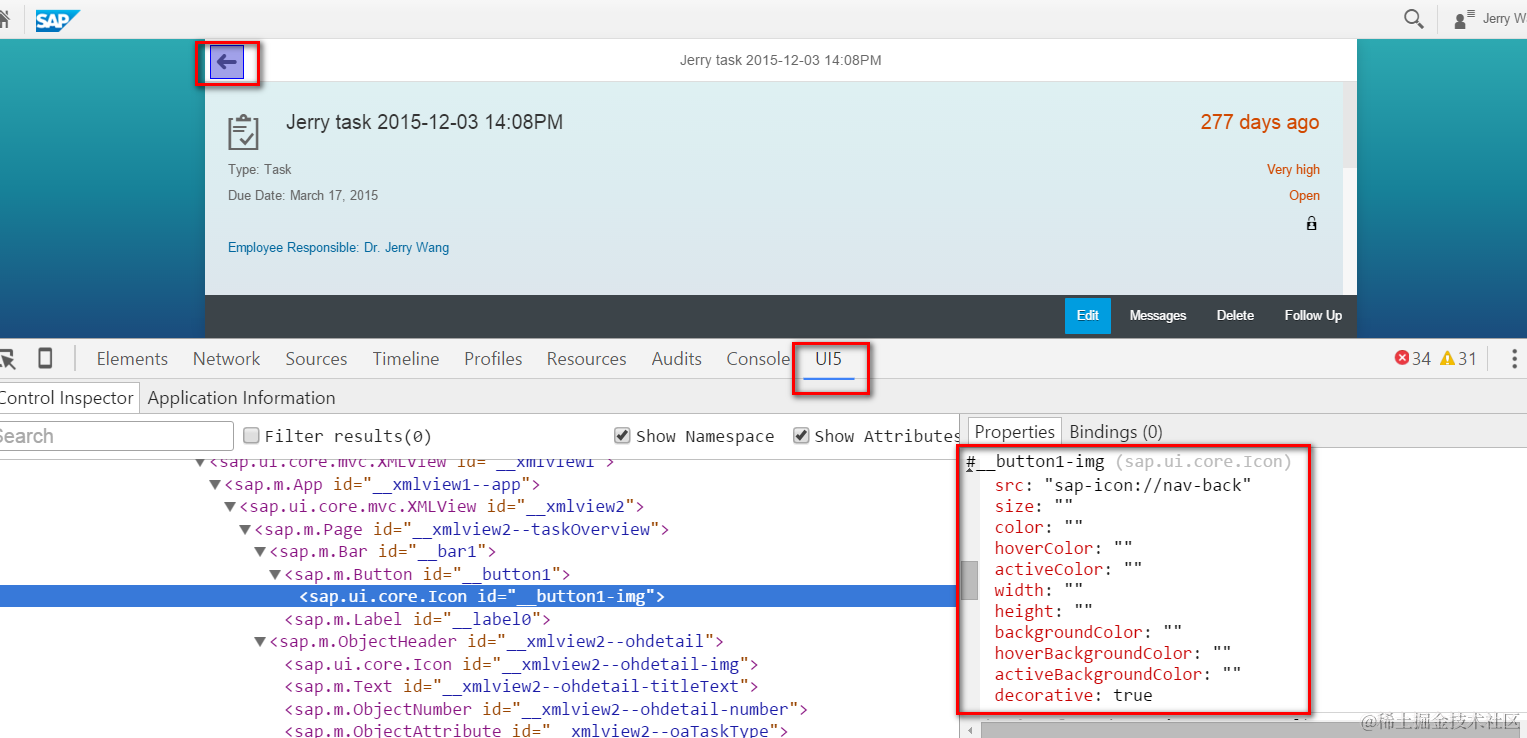Collapse the sap.m.Button __button1 node
This screenshot has width=1527, height=738.
click(275, 575)
